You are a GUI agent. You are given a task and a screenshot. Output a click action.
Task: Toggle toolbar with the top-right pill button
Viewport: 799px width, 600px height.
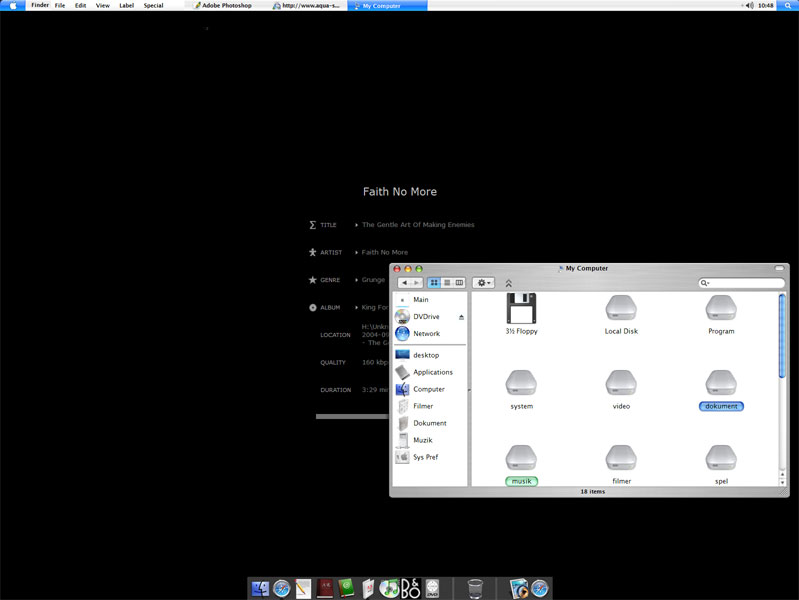779,268
